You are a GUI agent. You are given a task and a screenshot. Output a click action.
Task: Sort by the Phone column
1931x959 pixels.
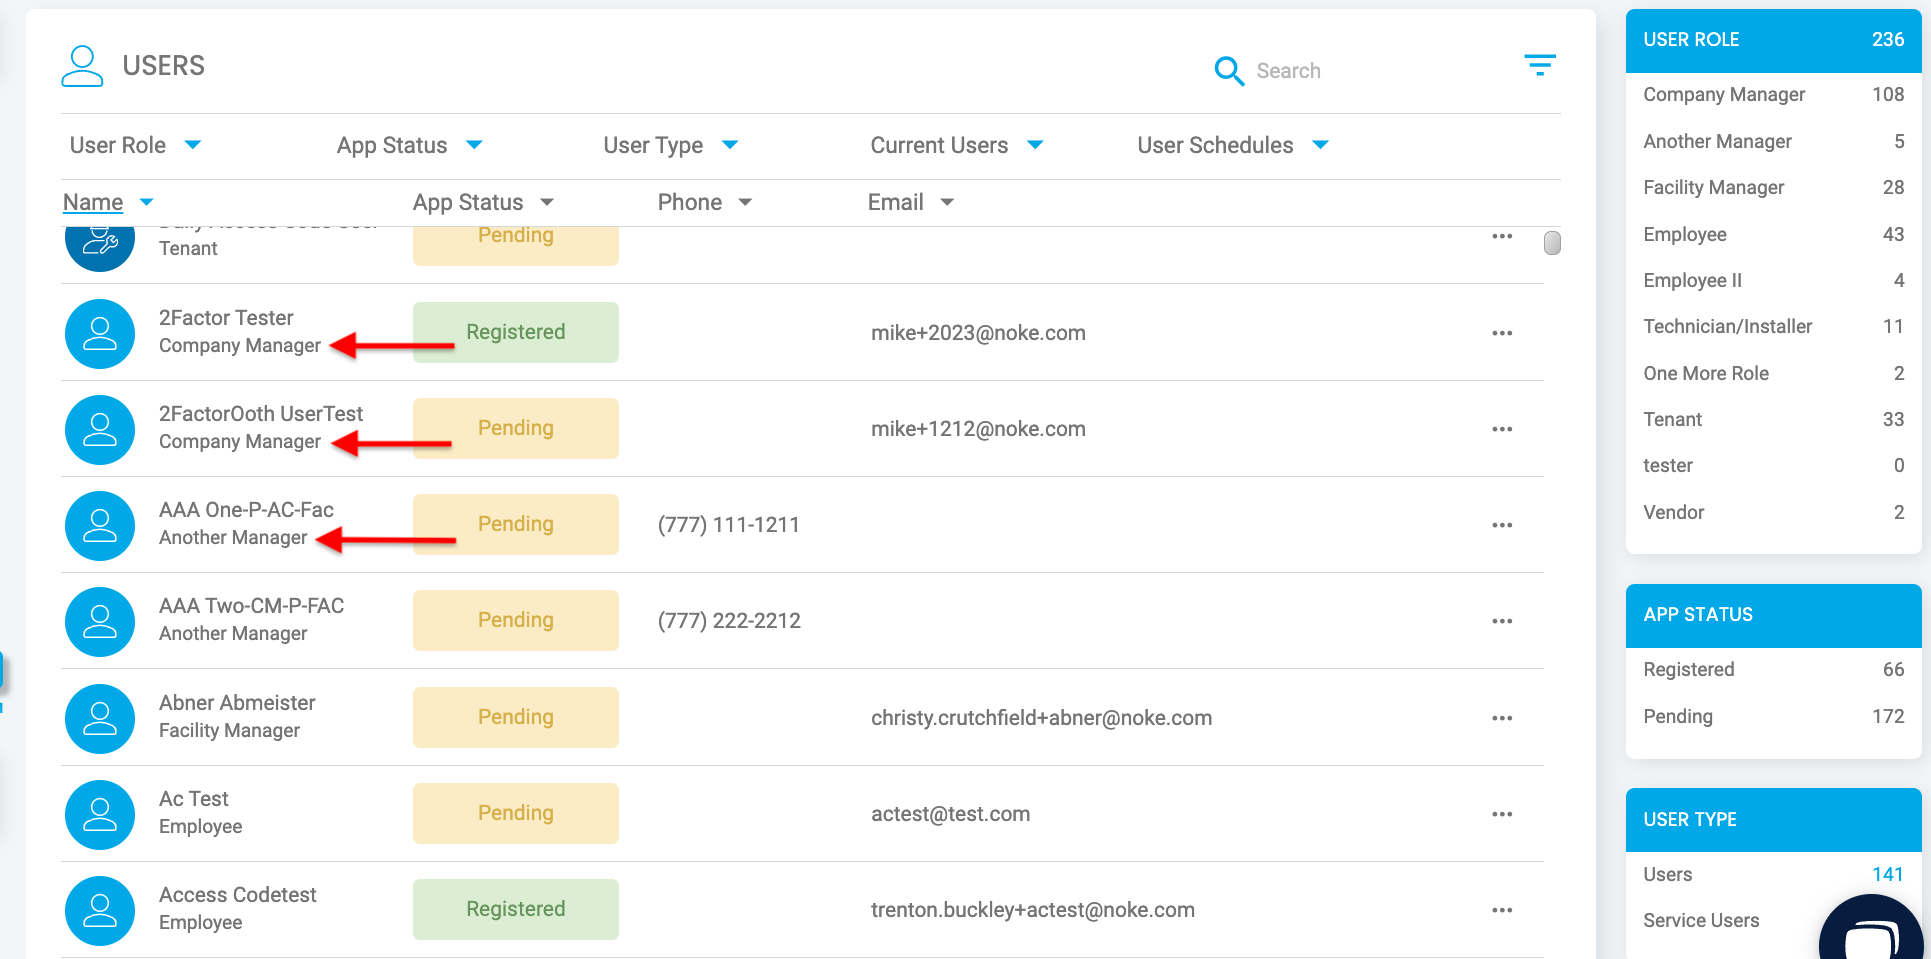(704, 202)
